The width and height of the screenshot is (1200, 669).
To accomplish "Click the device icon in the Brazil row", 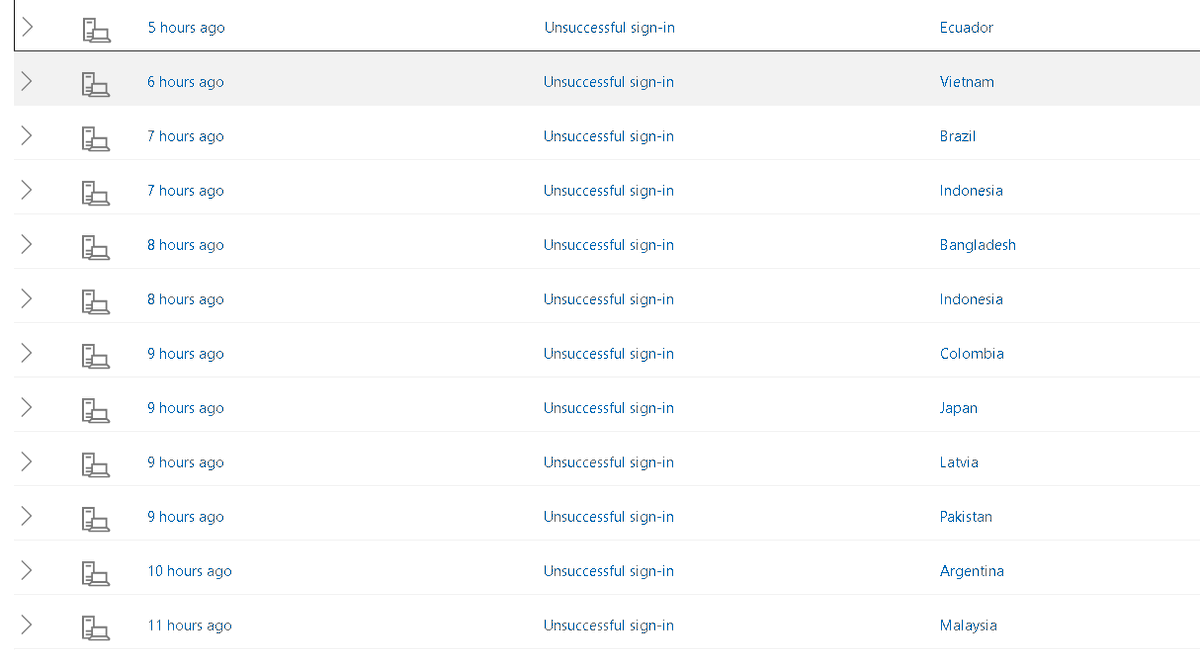I will [95, 138].
